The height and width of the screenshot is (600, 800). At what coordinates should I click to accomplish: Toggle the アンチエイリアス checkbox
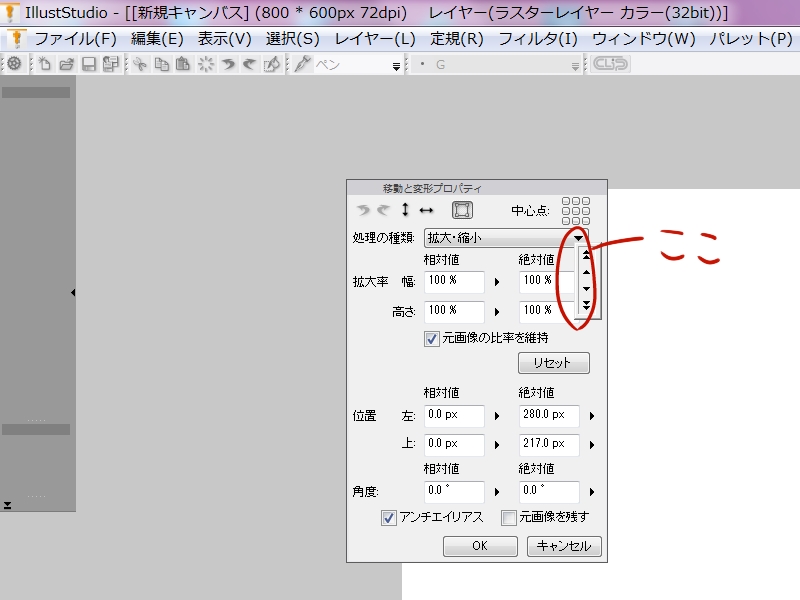tap(388, 518)
